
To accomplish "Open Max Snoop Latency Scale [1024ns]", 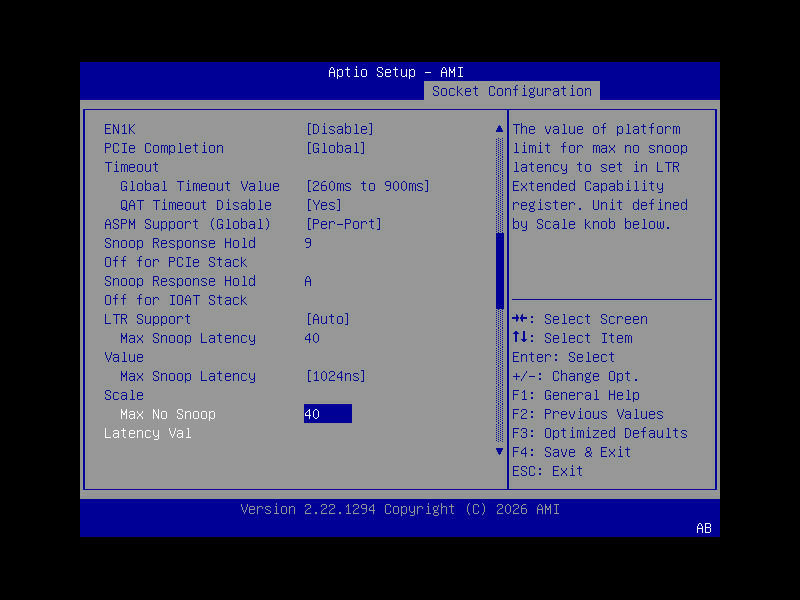I will tap(335, 376).
